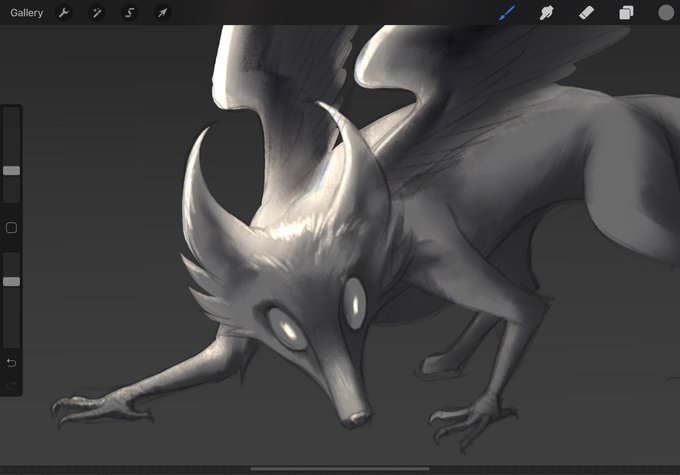
Task: Activate the Transform arrow tool
Action: [162, 13]
